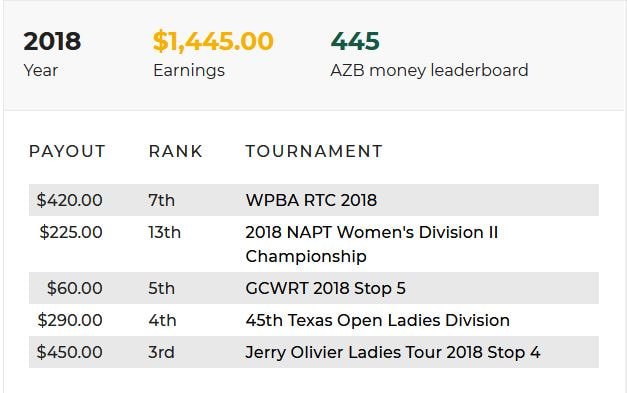Open 2018 NAPT Women's Division II Championship
Viewport: 627px width, 393px height.
pyautogui.click(x=372, y=244)
